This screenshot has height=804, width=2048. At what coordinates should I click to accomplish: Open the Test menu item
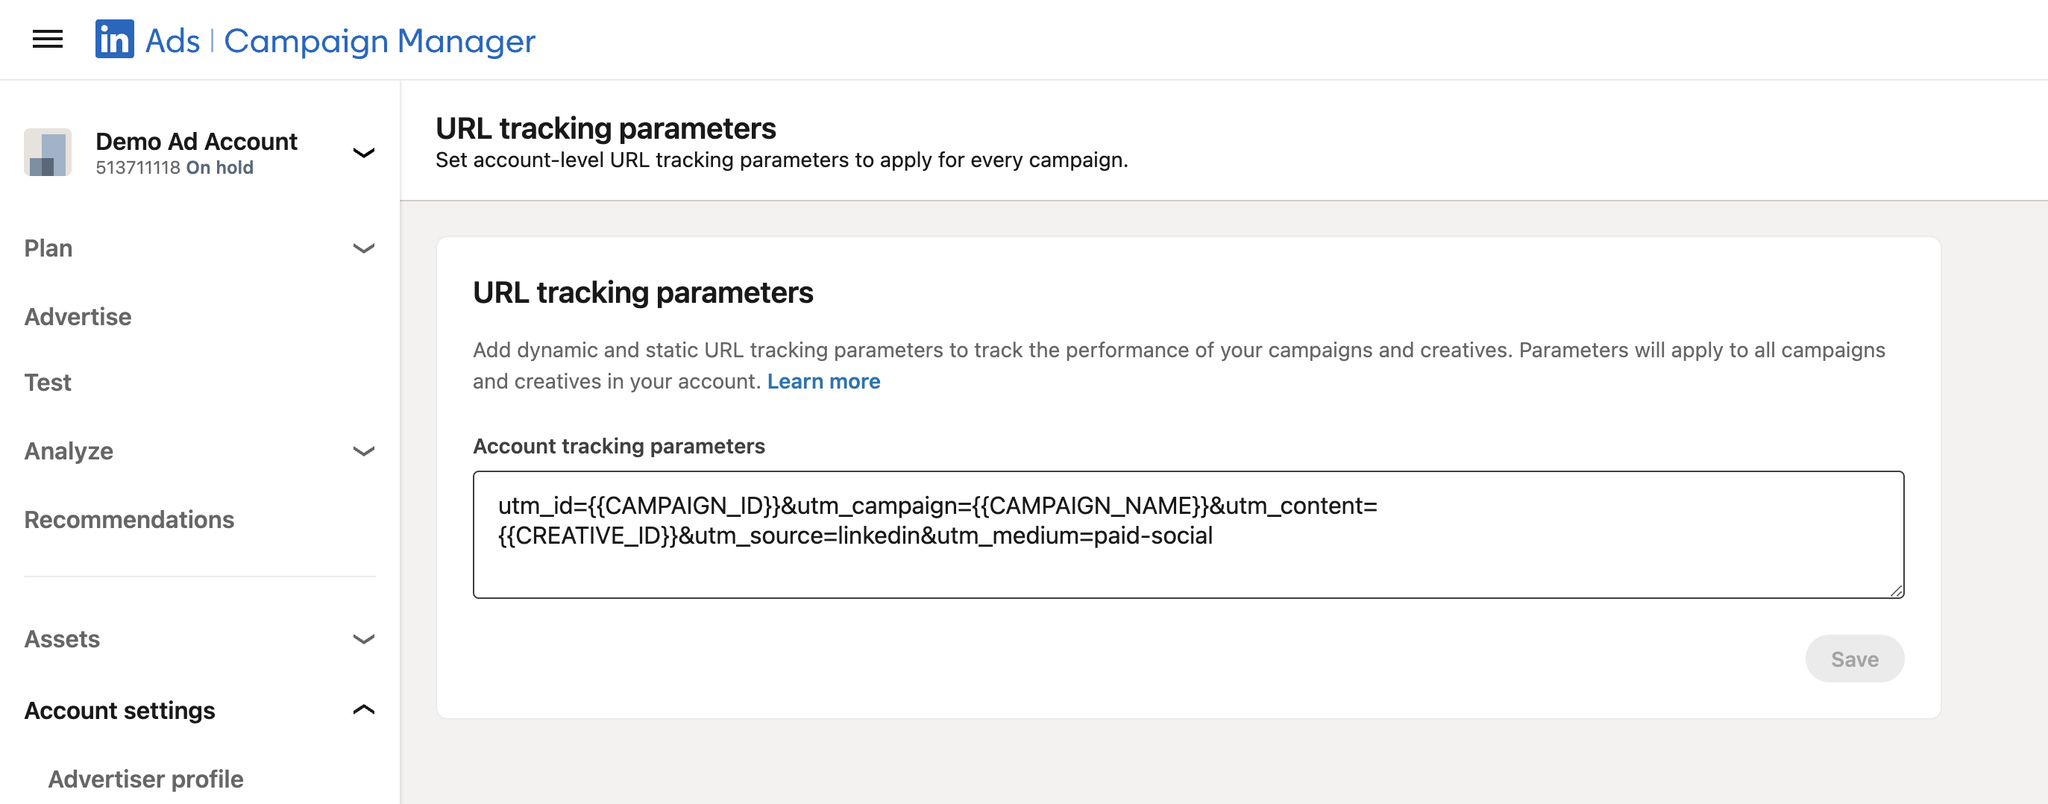48,383
